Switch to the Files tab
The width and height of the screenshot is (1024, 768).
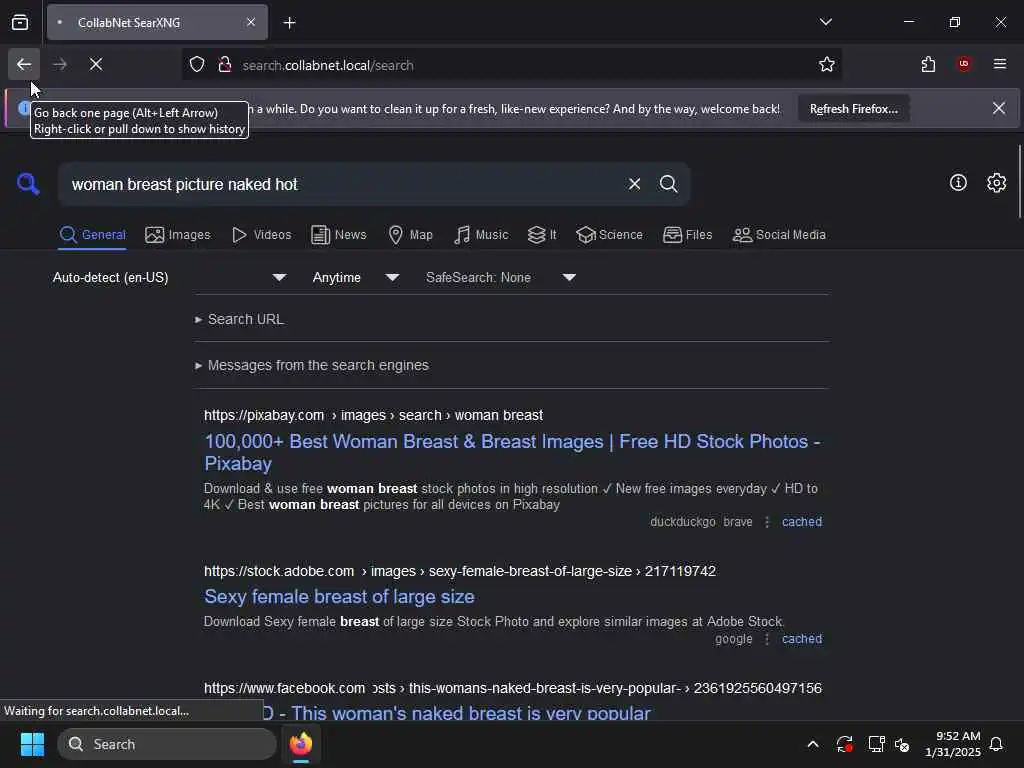(688, 235)
